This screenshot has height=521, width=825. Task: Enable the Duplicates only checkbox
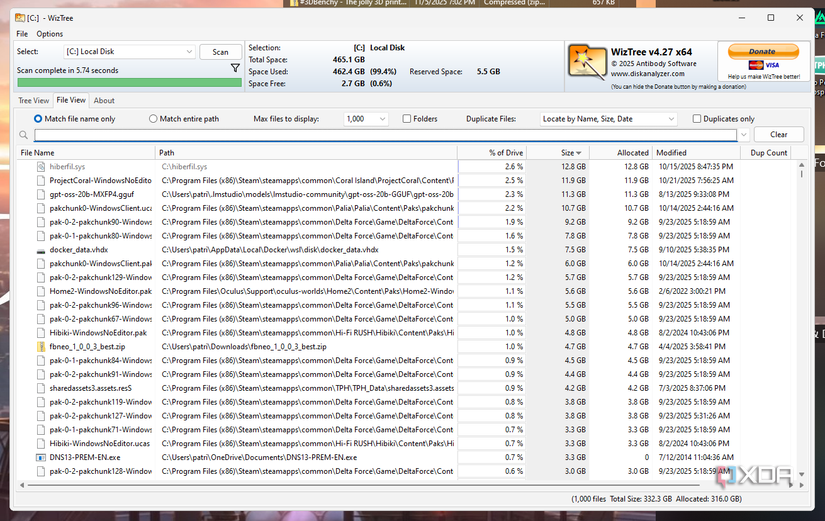coord(697,119)
